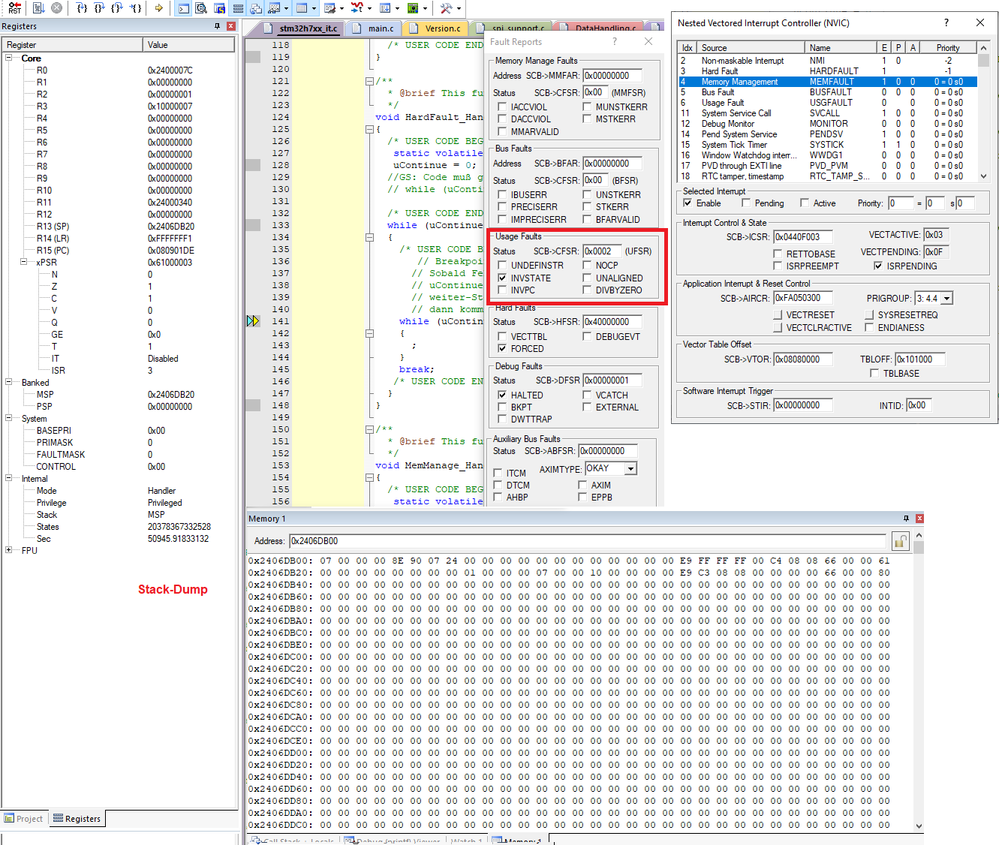
Task: Toggle the ISRPENDING checkbox
Action: pyautogui.click(x=878, y=266)
